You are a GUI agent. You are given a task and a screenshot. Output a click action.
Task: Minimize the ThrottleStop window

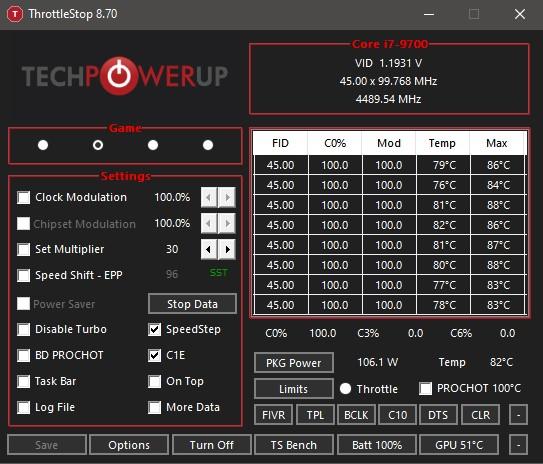coord(429,15)
